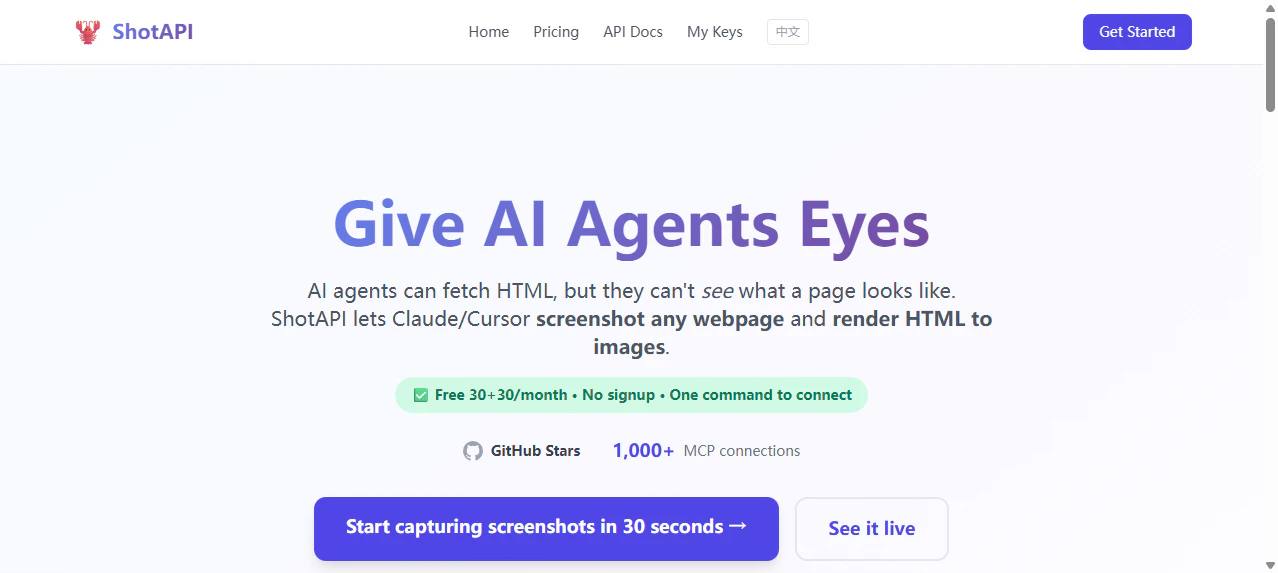Start capturing screenshots in 30 seconds

point(546,528)
